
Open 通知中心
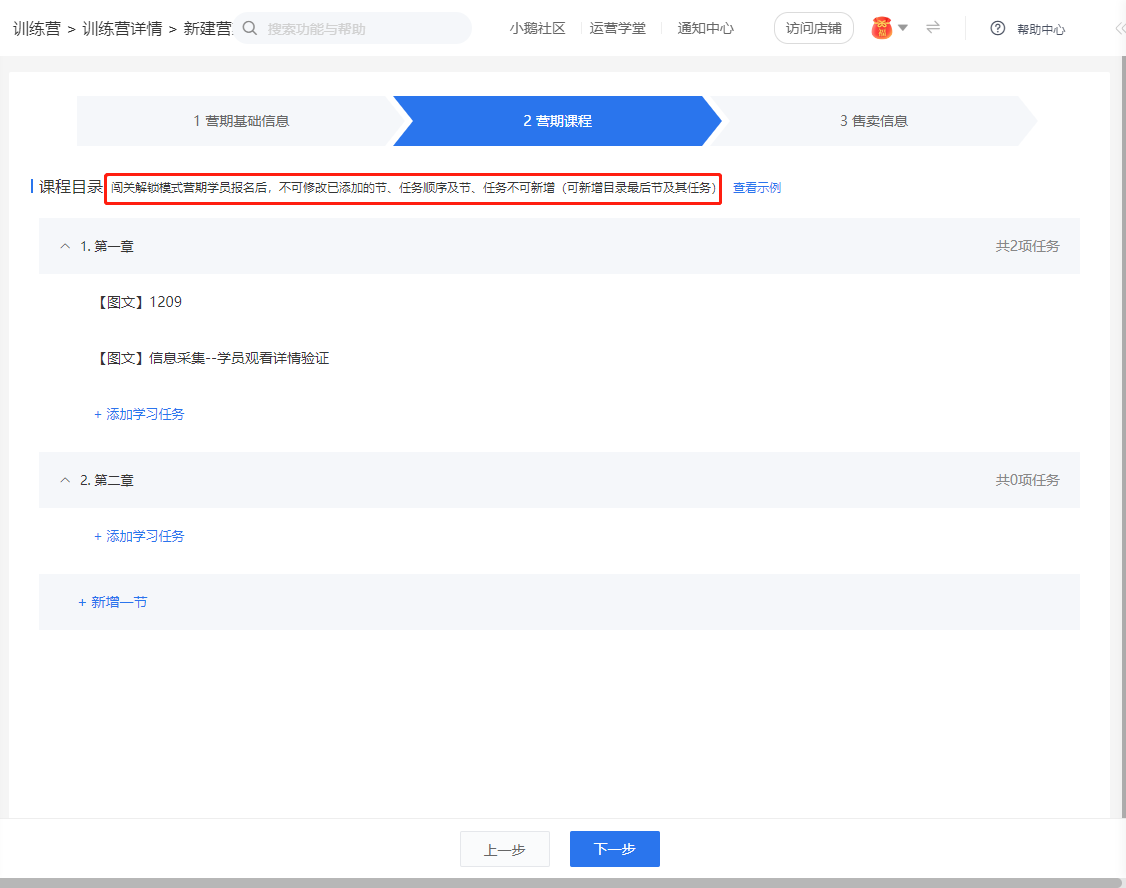point(705,28)
